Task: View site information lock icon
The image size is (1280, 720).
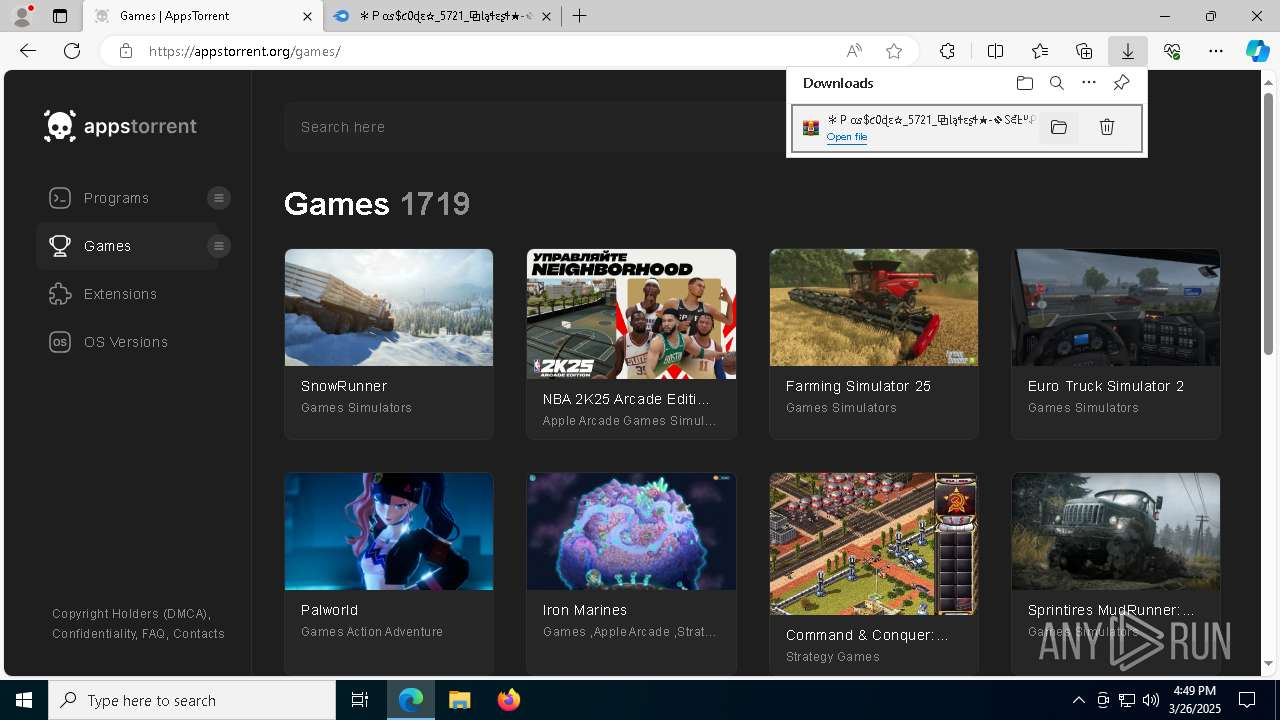Action: (126, 51)
